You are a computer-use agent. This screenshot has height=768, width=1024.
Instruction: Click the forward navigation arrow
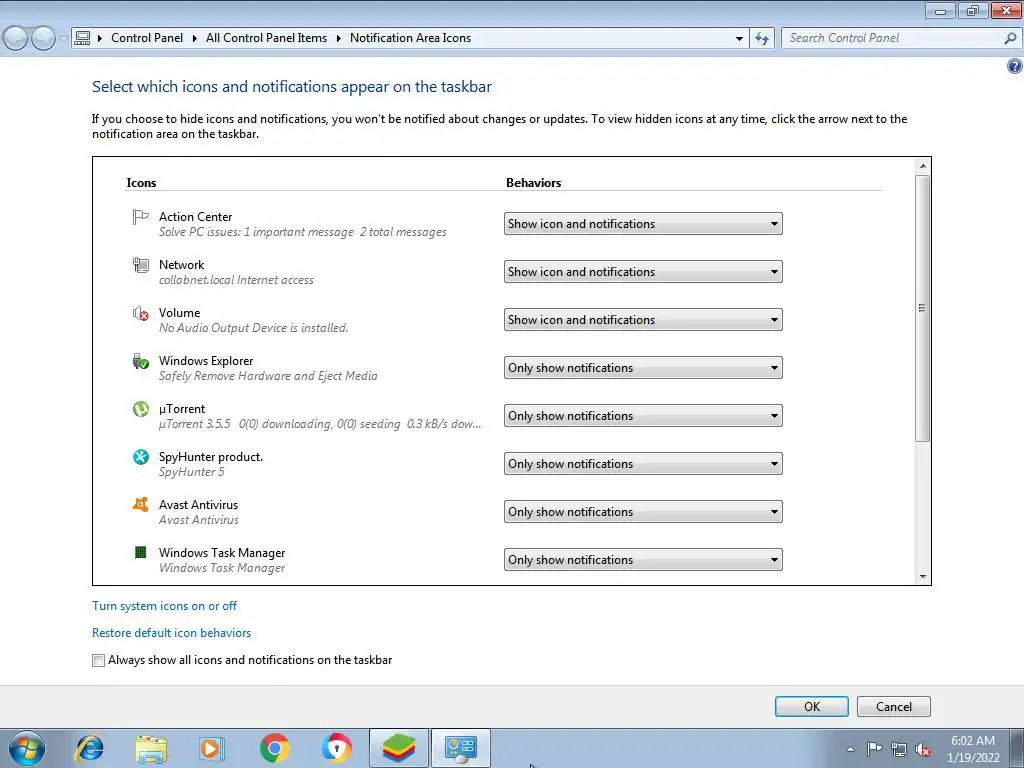click(x=44, y=39)
